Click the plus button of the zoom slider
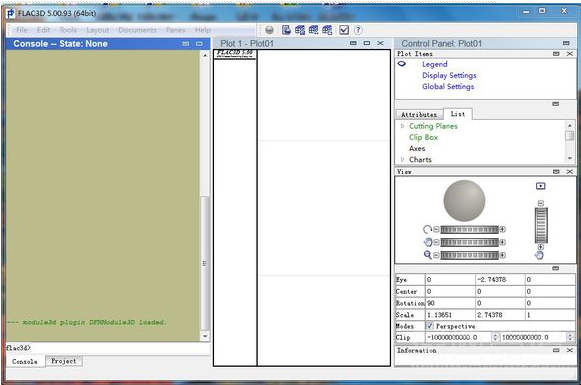Image resolution: width=581 pixels, height=385 pixels. tap(502, 255)
